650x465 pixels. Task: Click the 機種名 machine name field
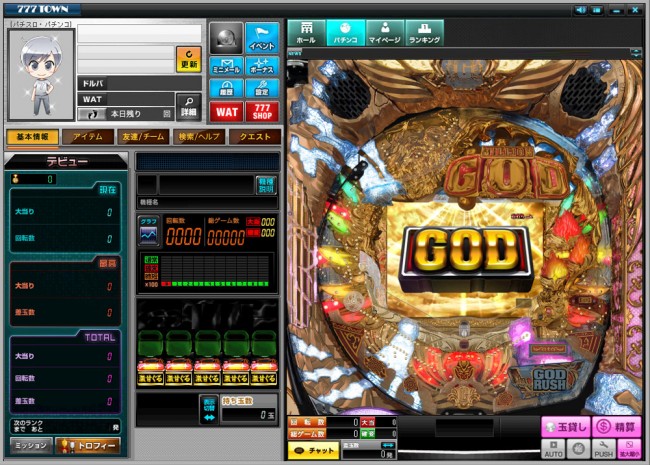pyautogui.click(x=207, y=202)
